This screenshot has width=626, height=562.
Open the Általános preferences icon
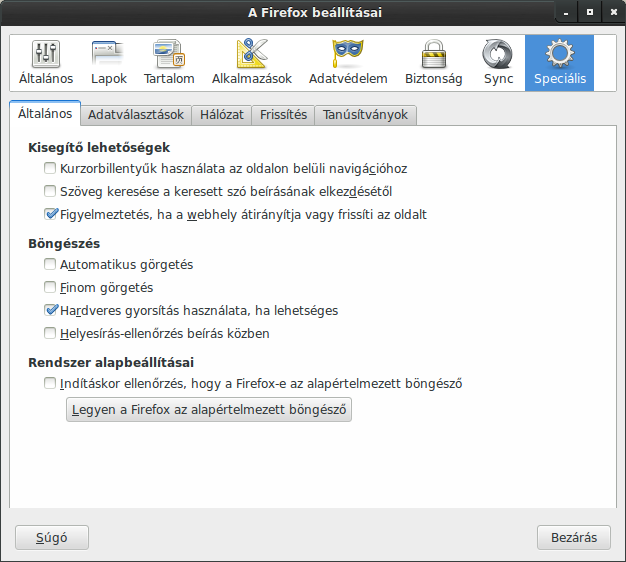(46, 63)
